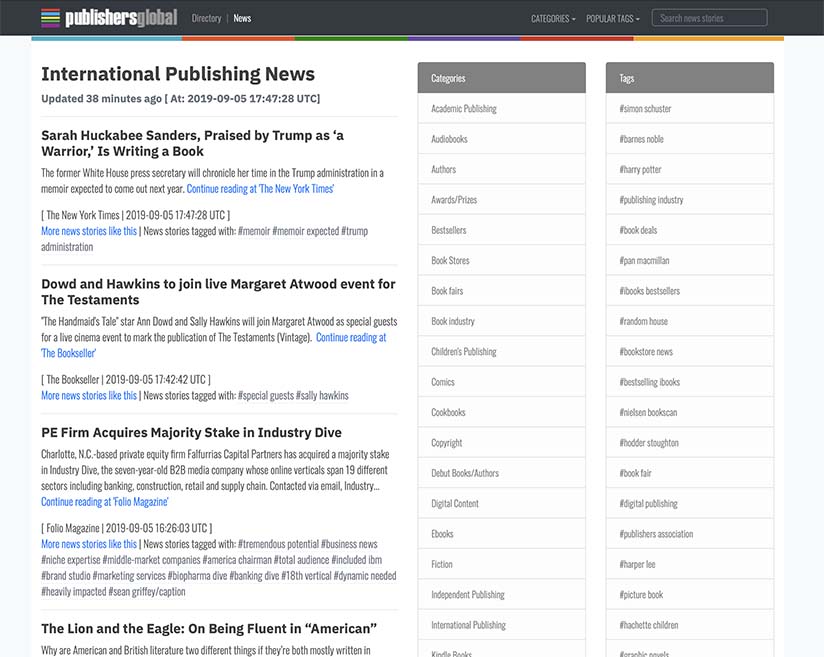Click the Categories panel header
824x657 pixels.
501,78
